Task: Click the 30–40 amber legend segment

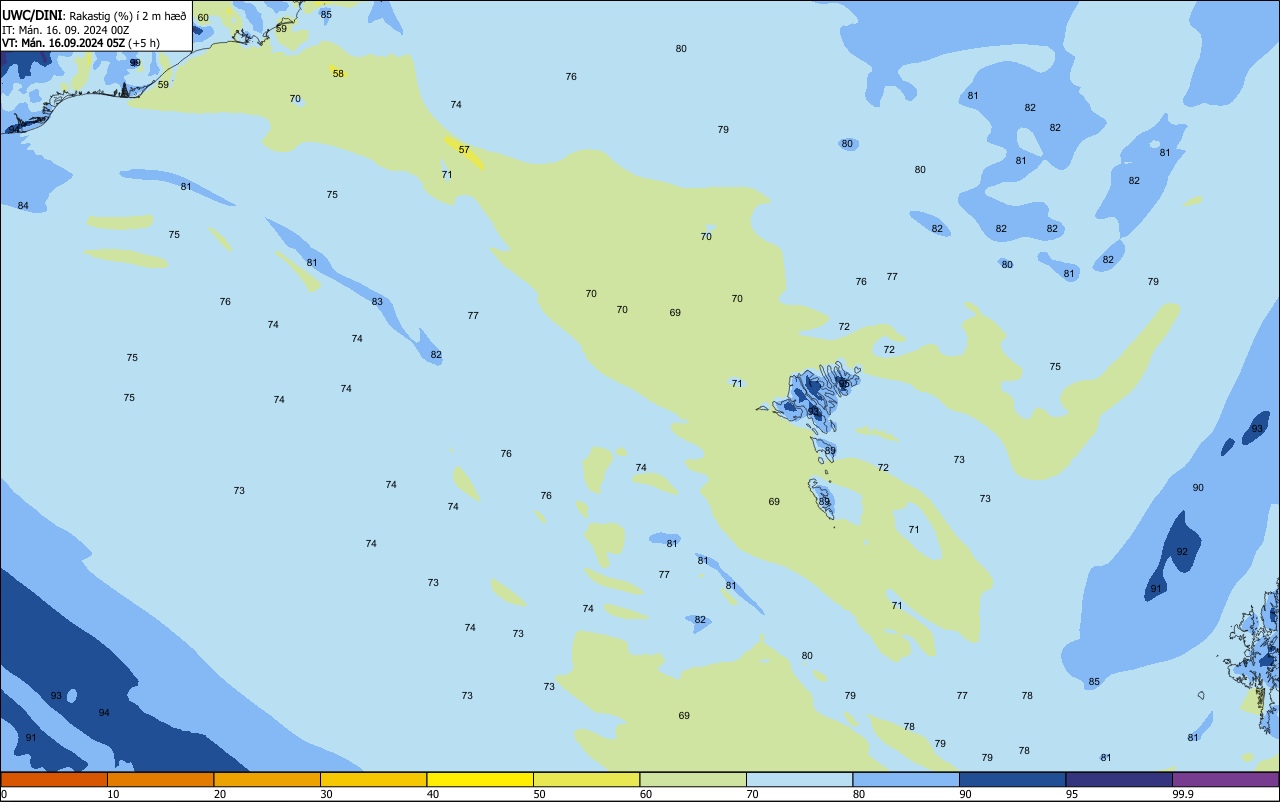Action: coord(373,779)
